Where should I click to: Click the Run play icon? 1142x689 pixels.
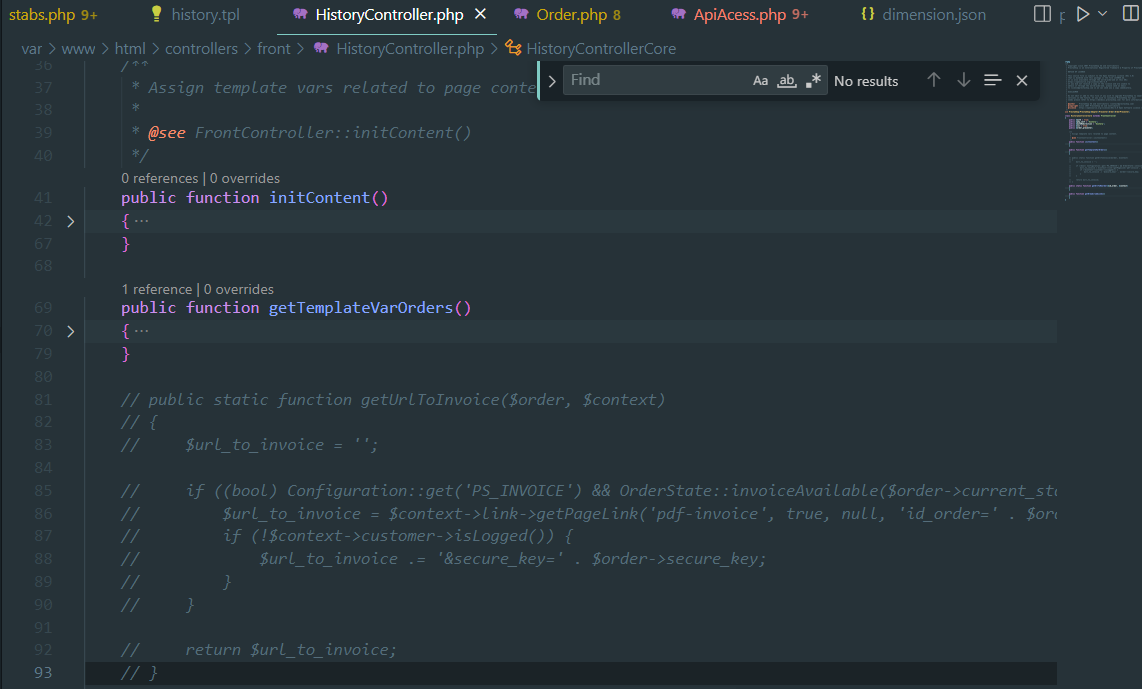coord(1082,14)
